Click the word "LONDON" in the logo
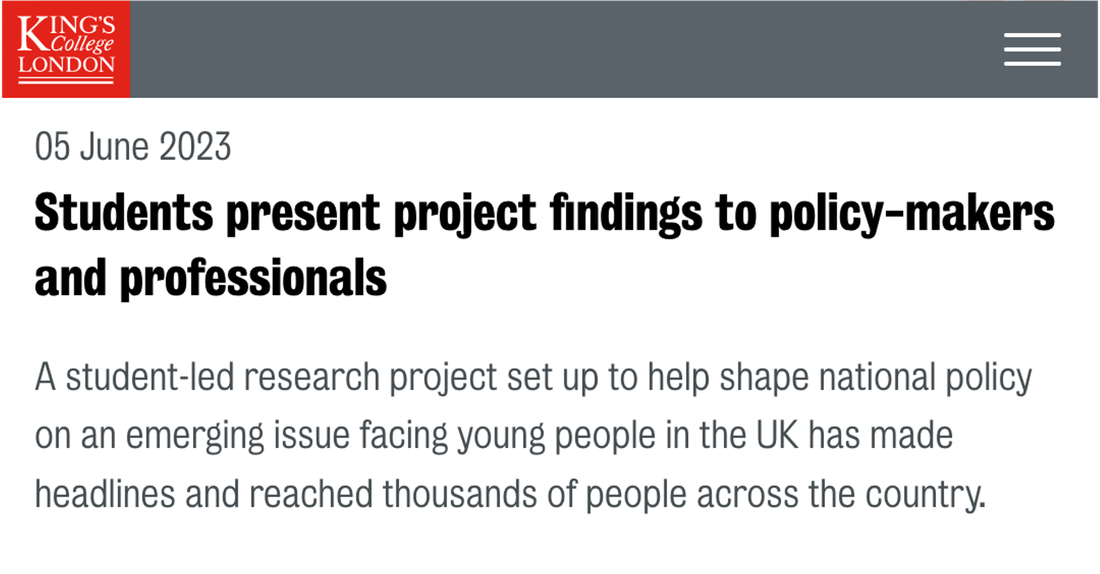 click(66, 66)
